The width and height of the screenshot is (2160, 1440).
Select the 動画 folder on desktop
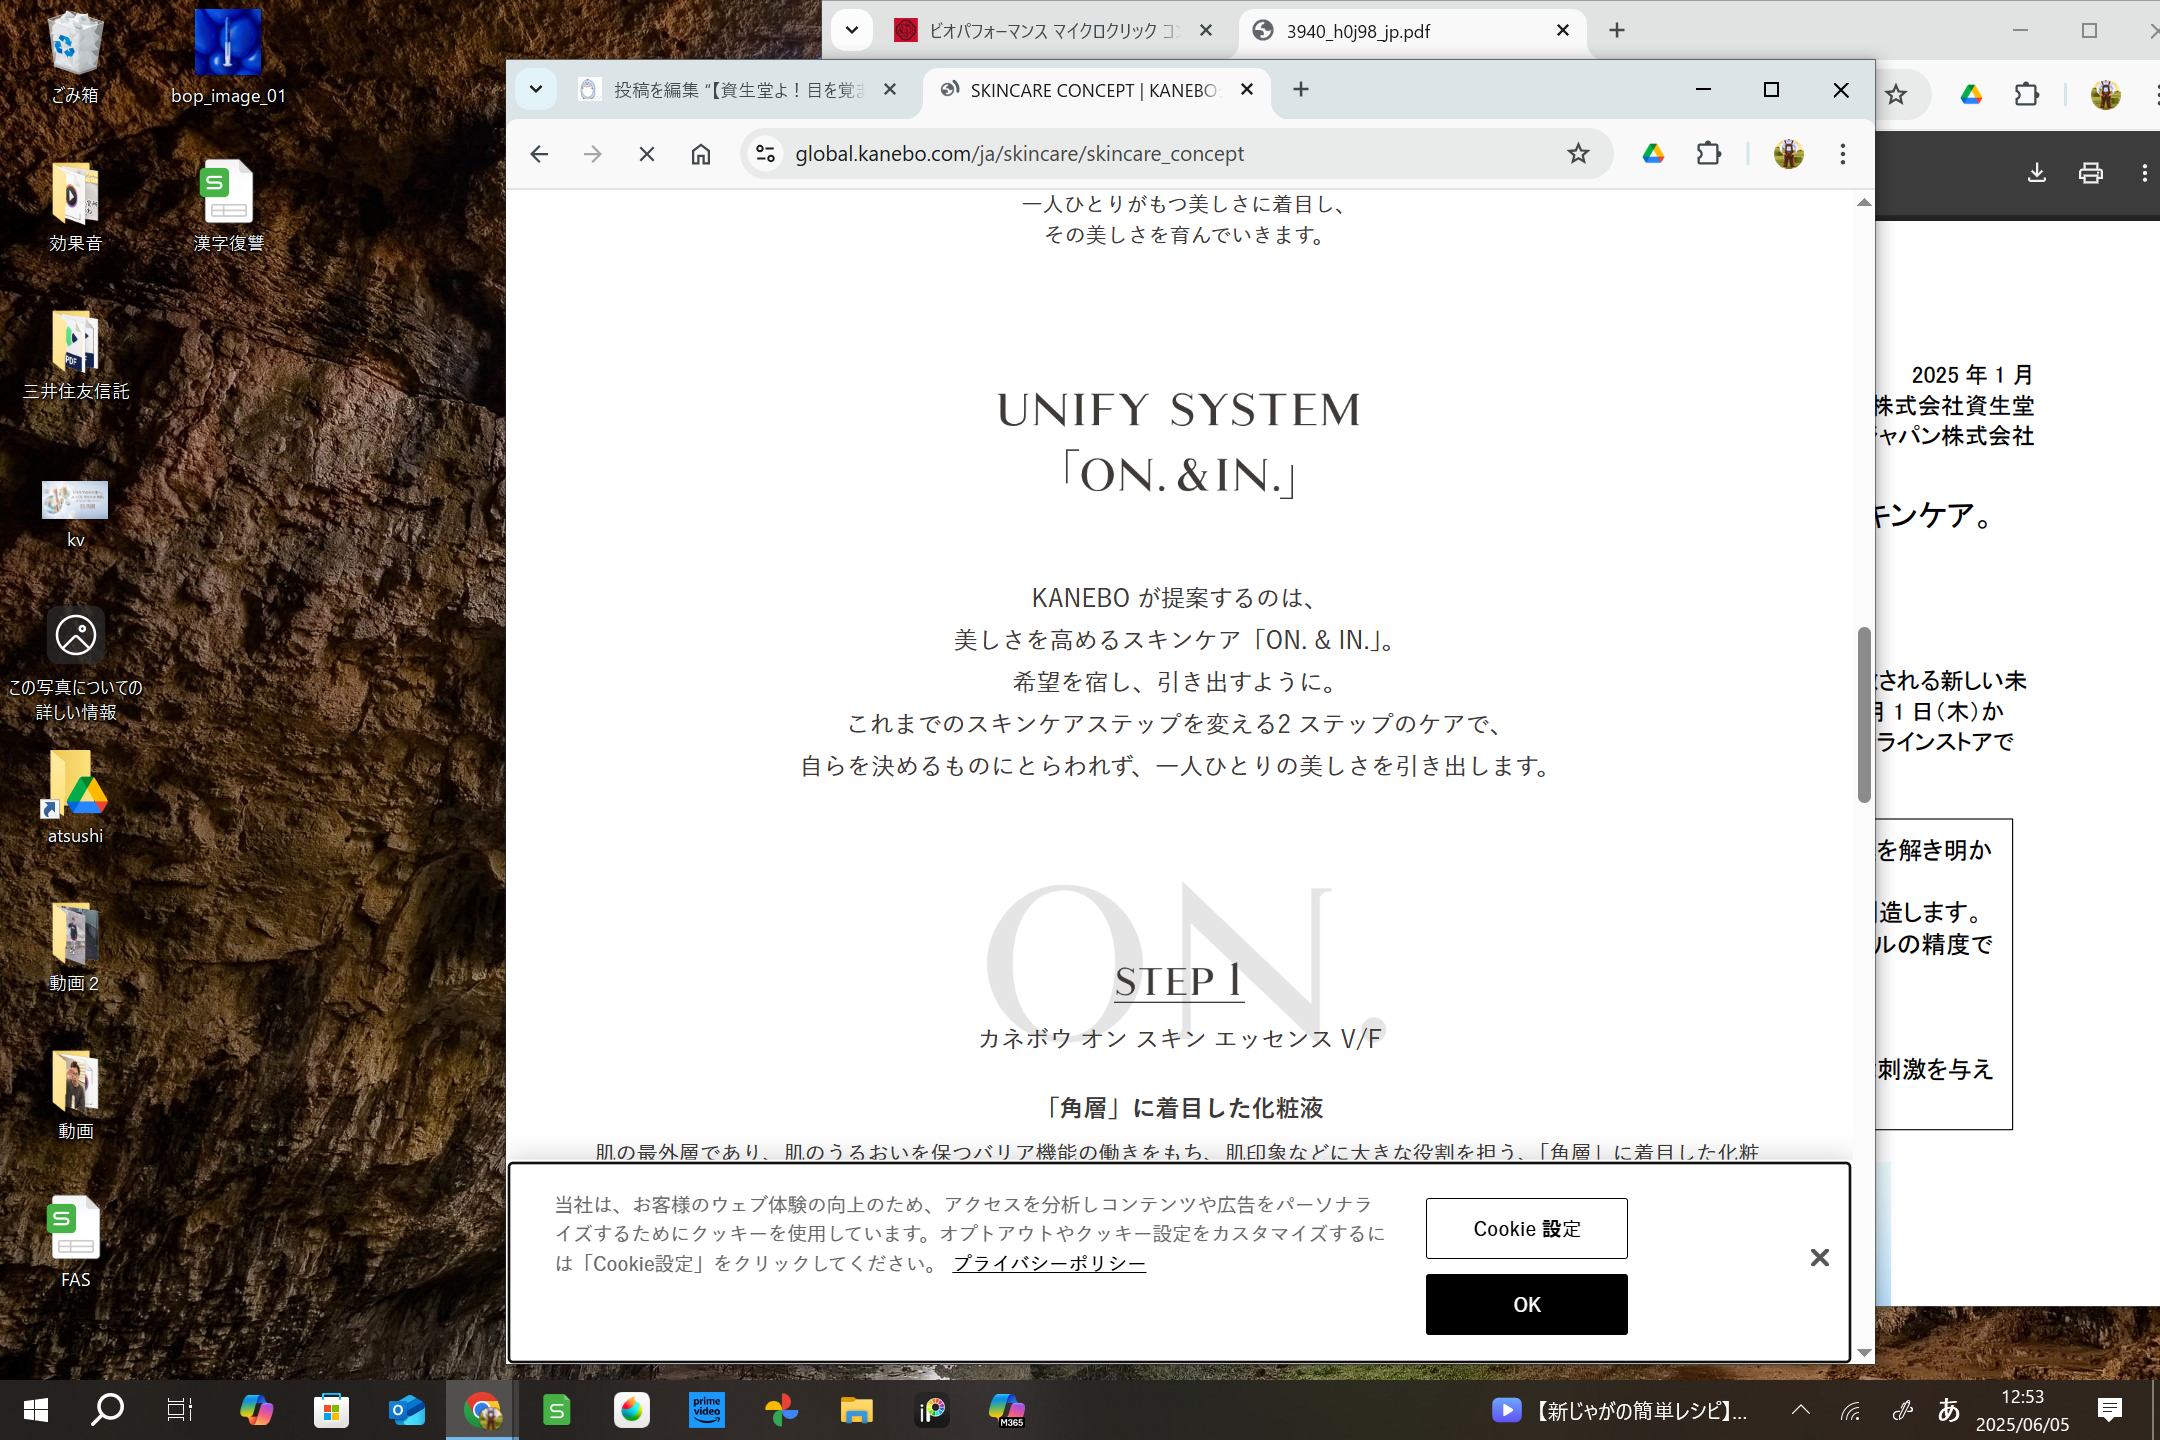(x=76, y=1094)
